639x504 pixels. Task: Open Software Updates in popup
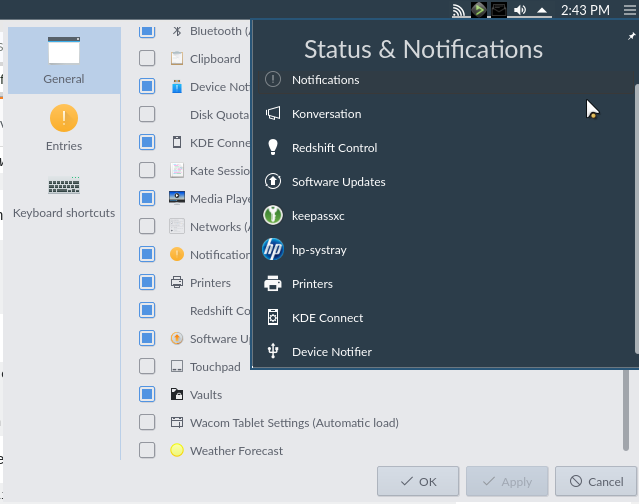446,182
